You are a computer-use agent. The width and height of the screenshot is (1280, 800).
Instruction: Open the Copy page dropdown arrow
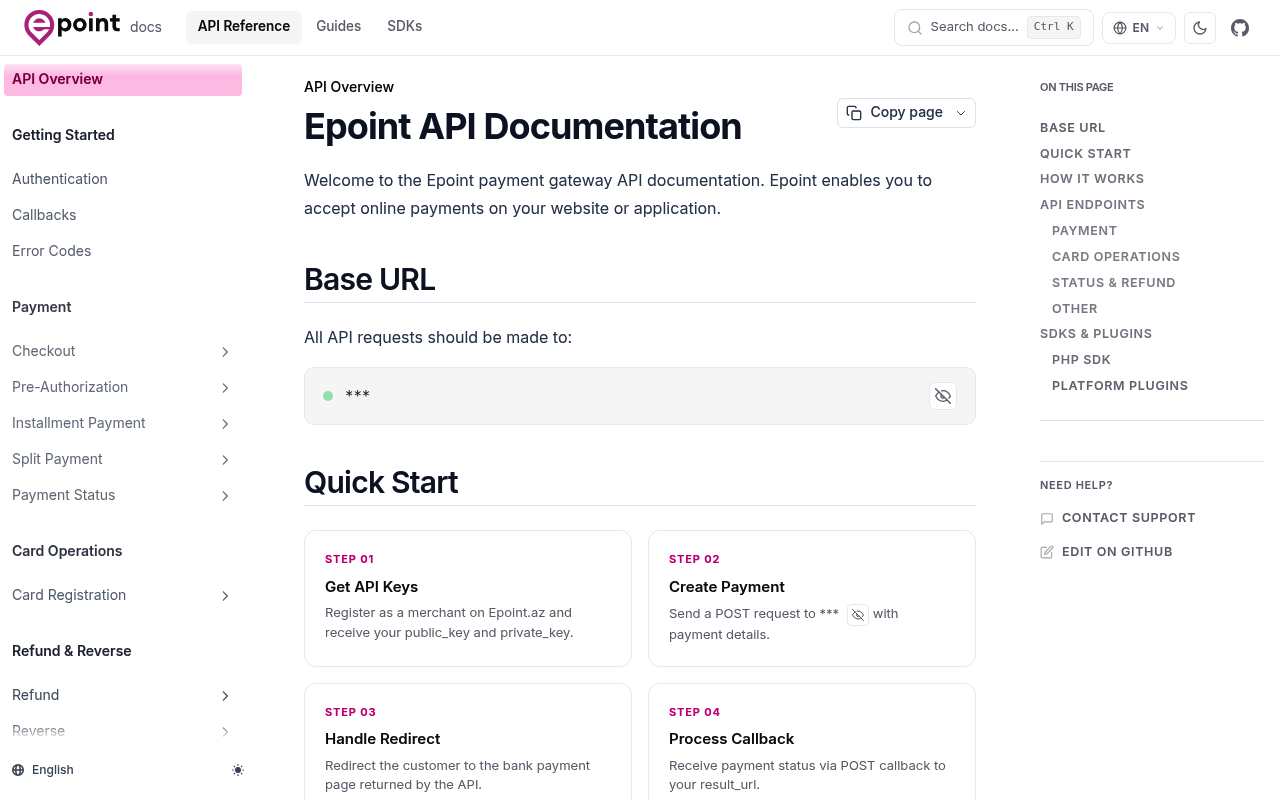point(961,113)
